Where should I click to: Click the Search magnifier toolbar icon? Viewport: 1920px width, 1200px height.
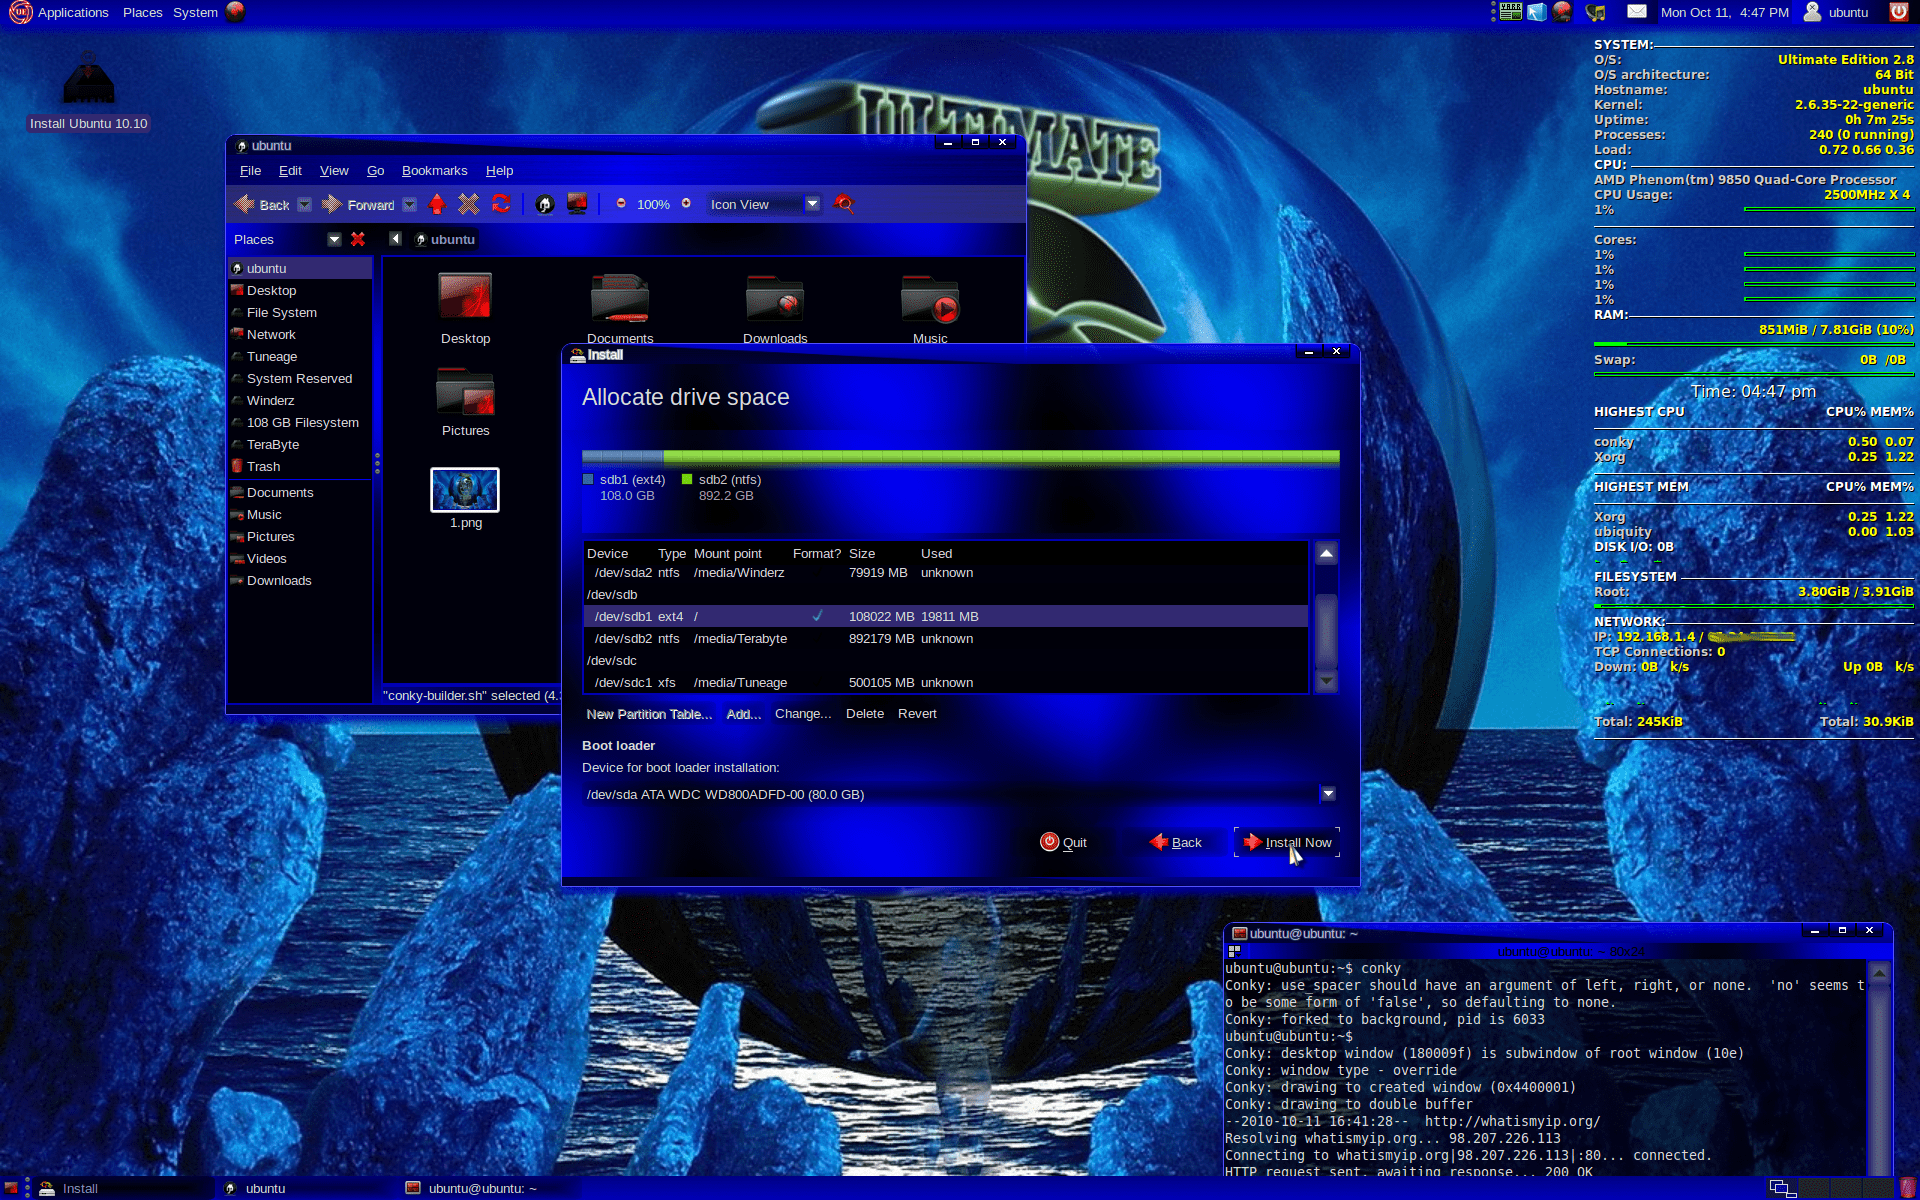click(844, 204)
